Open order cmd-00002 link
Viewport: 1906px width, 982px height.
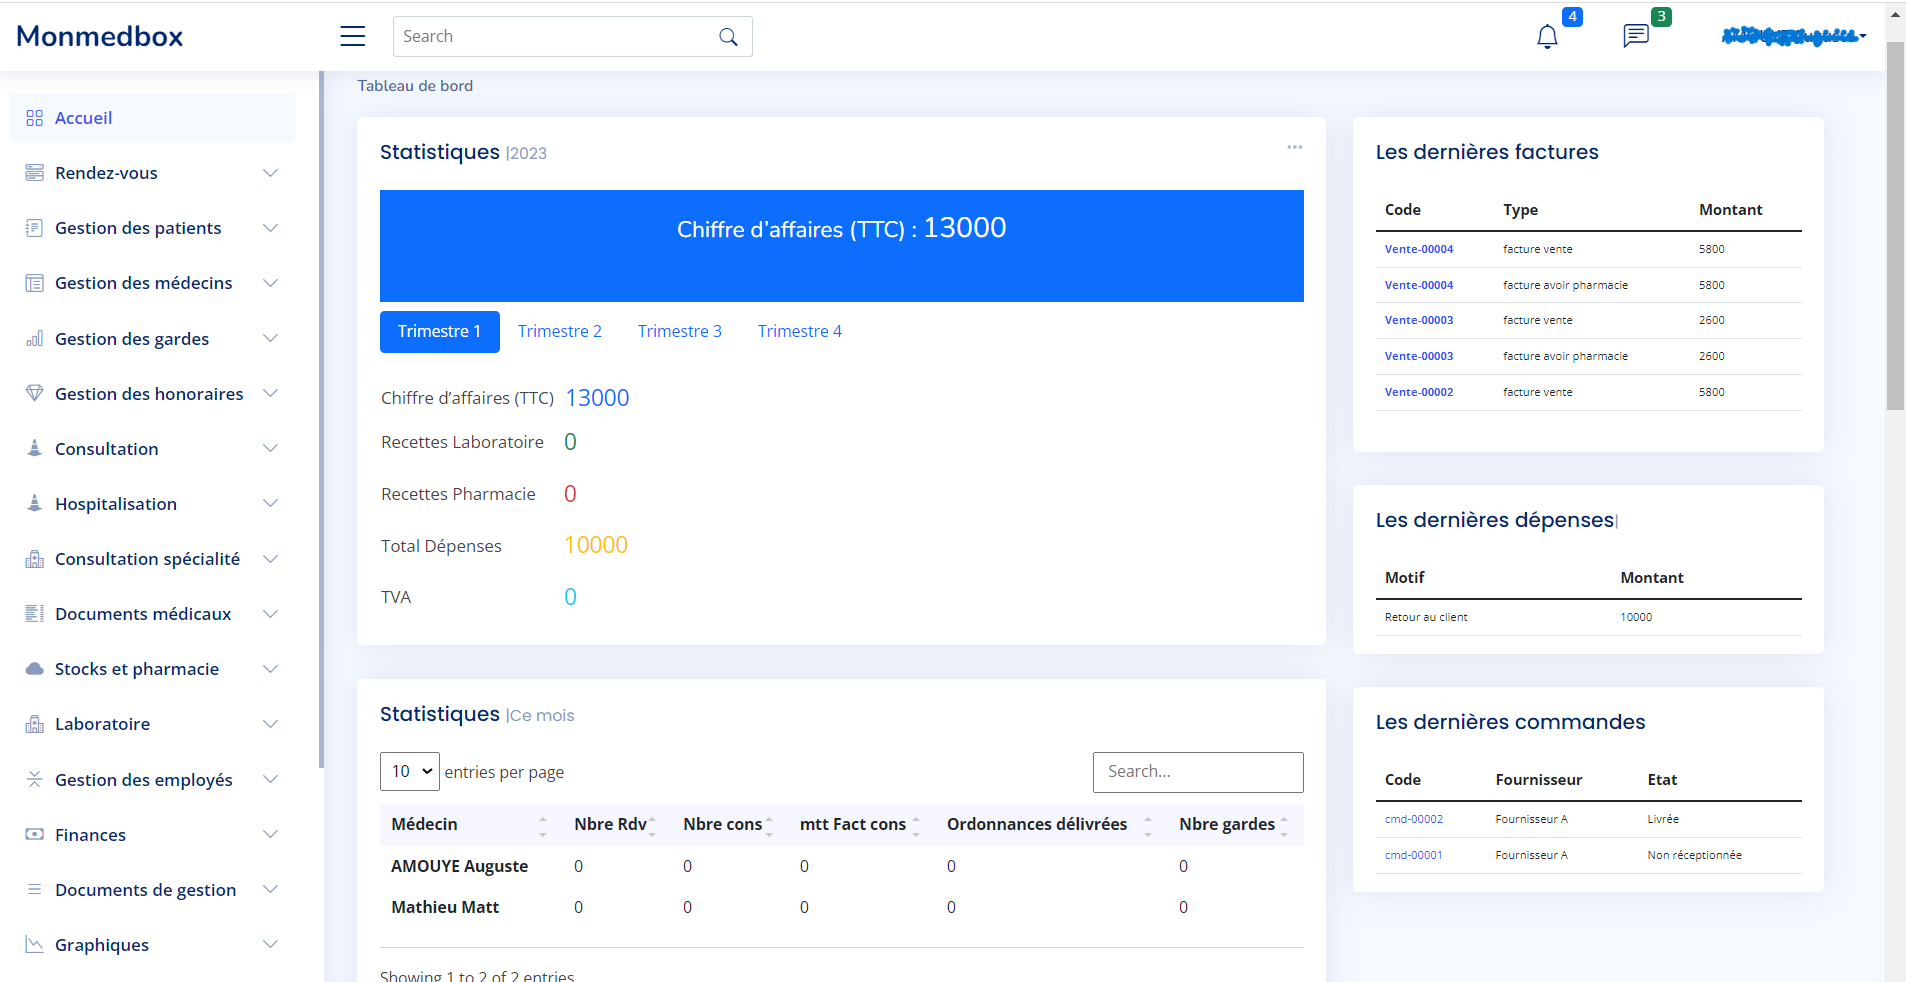1413,819
